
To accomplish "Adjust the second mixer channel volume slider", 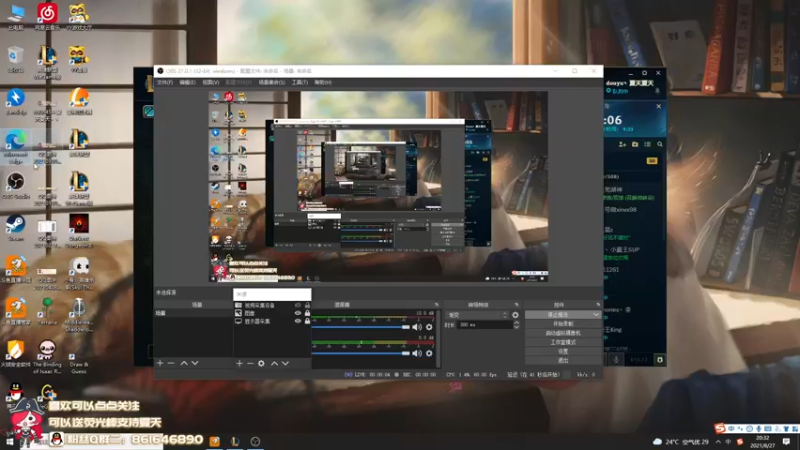I will (x=361, y=353).
